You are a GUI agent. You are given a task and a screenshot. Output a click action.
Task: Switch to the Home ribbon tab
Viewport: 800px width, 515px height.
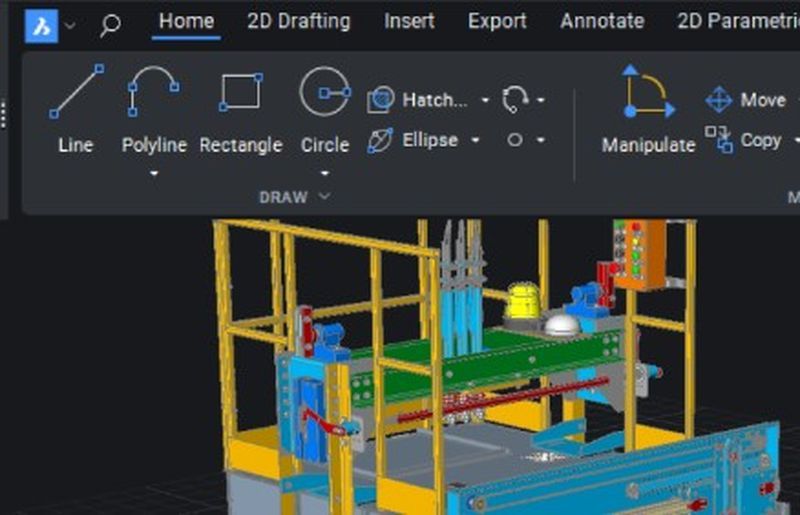pos(186,21)
